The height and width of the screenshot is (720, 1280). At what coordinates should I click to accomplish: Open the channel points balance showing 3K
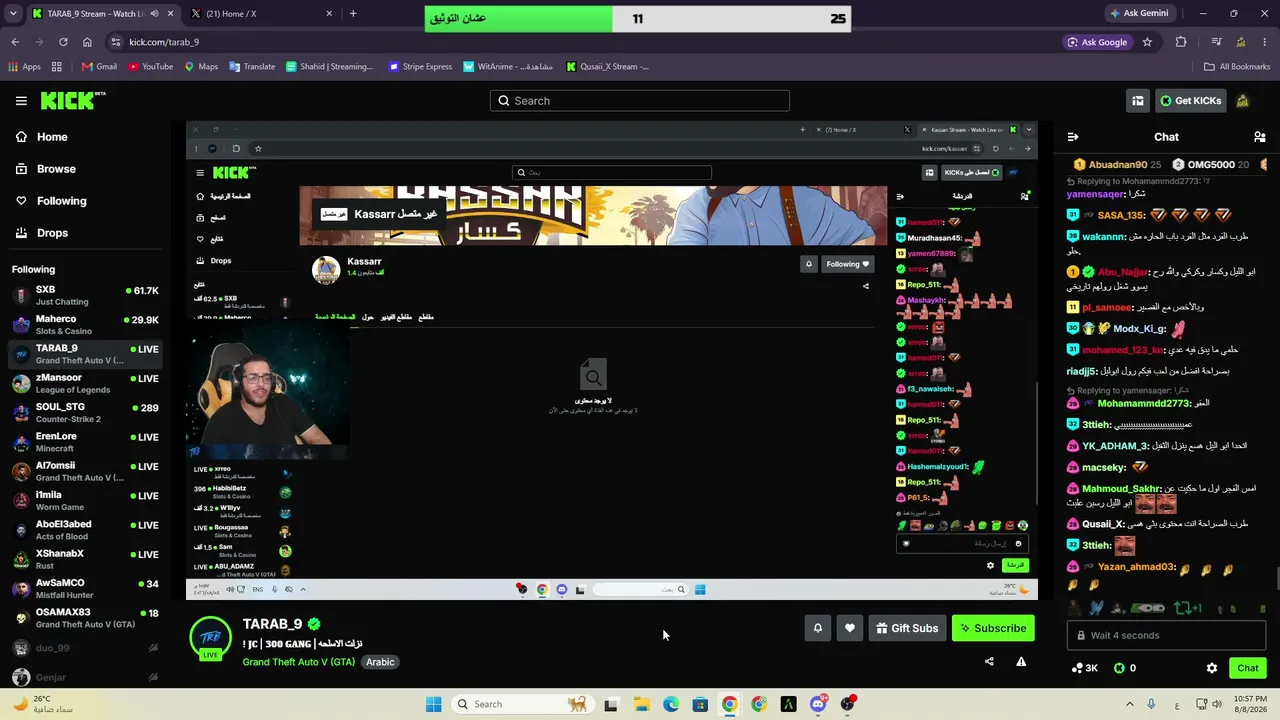click(1084, 668)
